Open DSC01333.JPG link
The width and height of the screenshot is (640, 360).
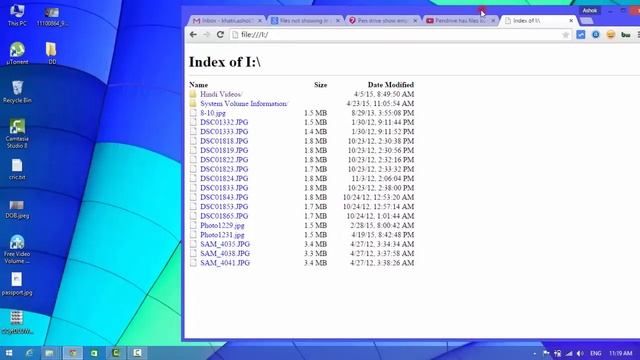[224, 132]
